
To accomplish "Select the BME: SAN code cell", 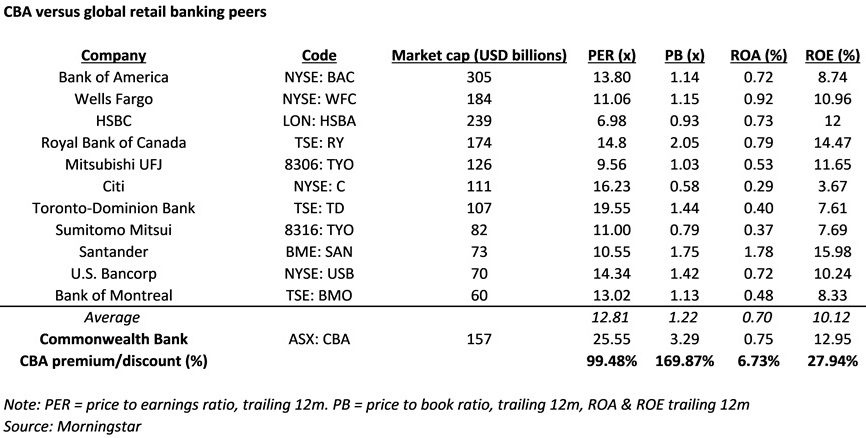I will click(x=318, y=251).
